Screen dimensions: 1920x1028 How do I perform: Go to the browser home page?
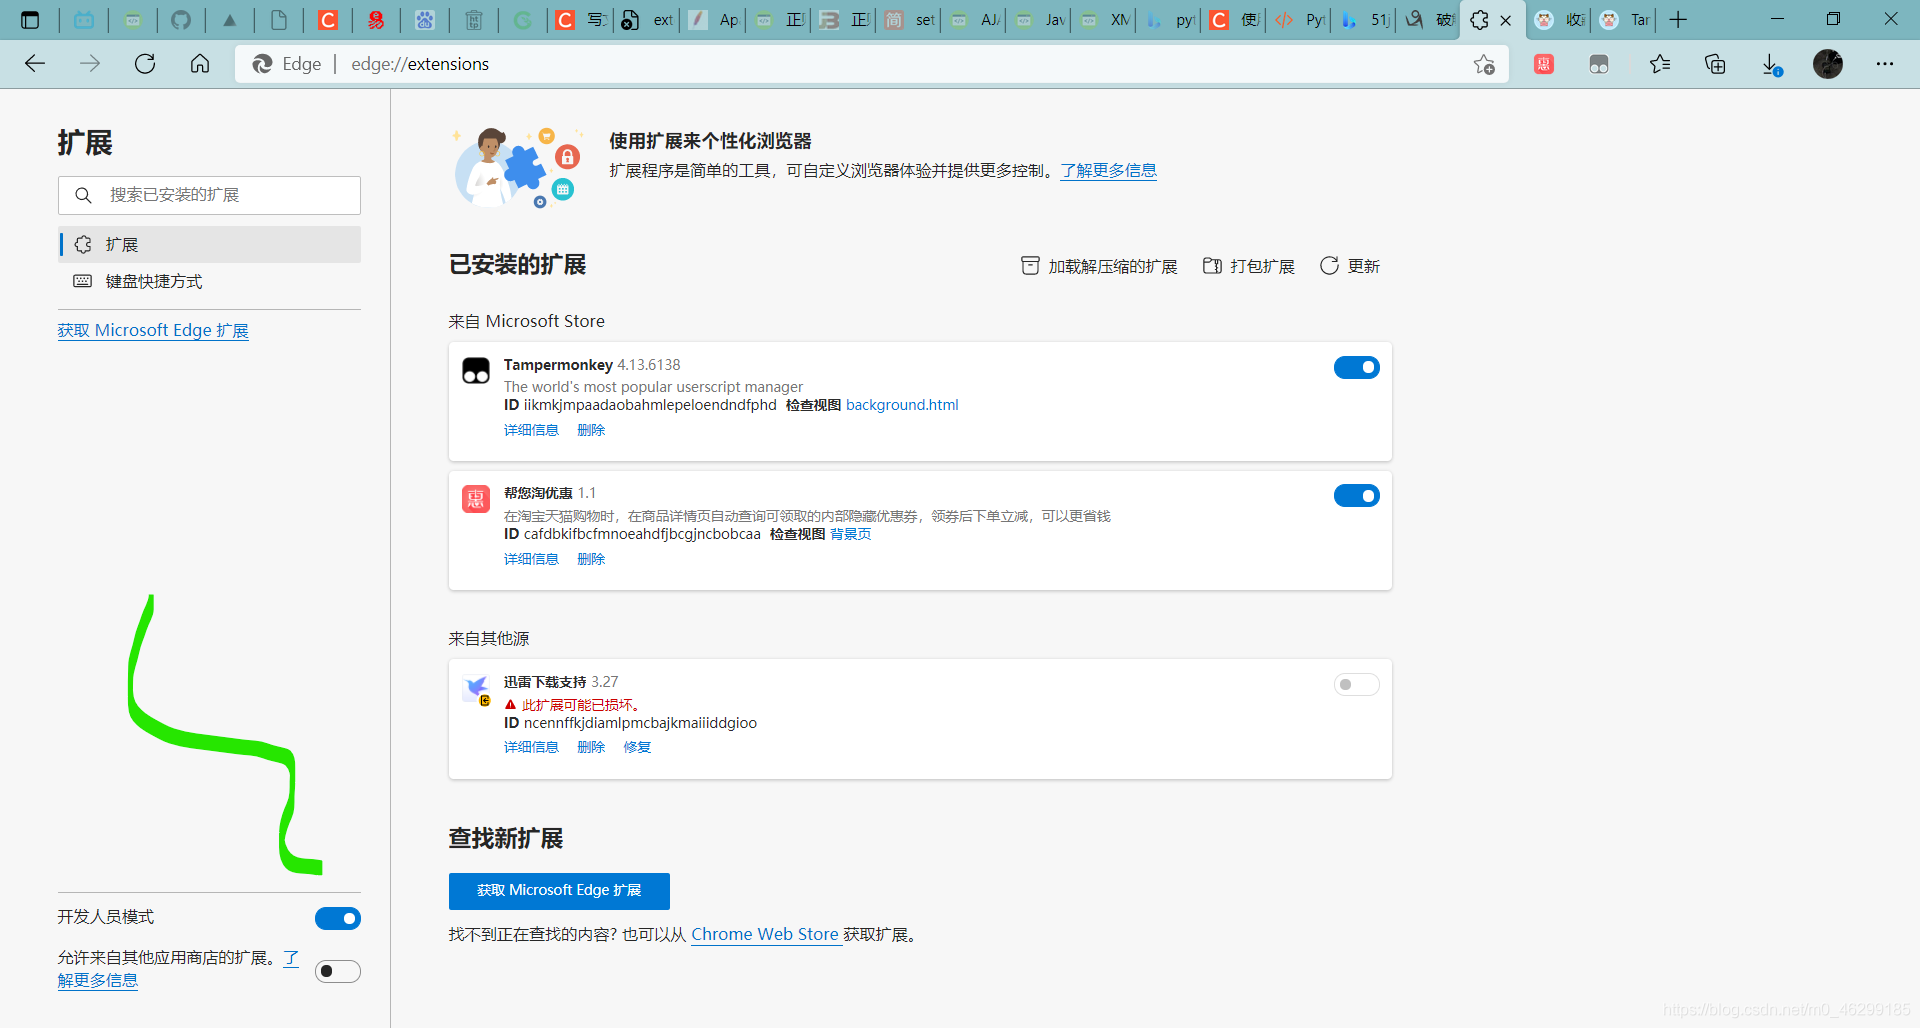point(200,64)
